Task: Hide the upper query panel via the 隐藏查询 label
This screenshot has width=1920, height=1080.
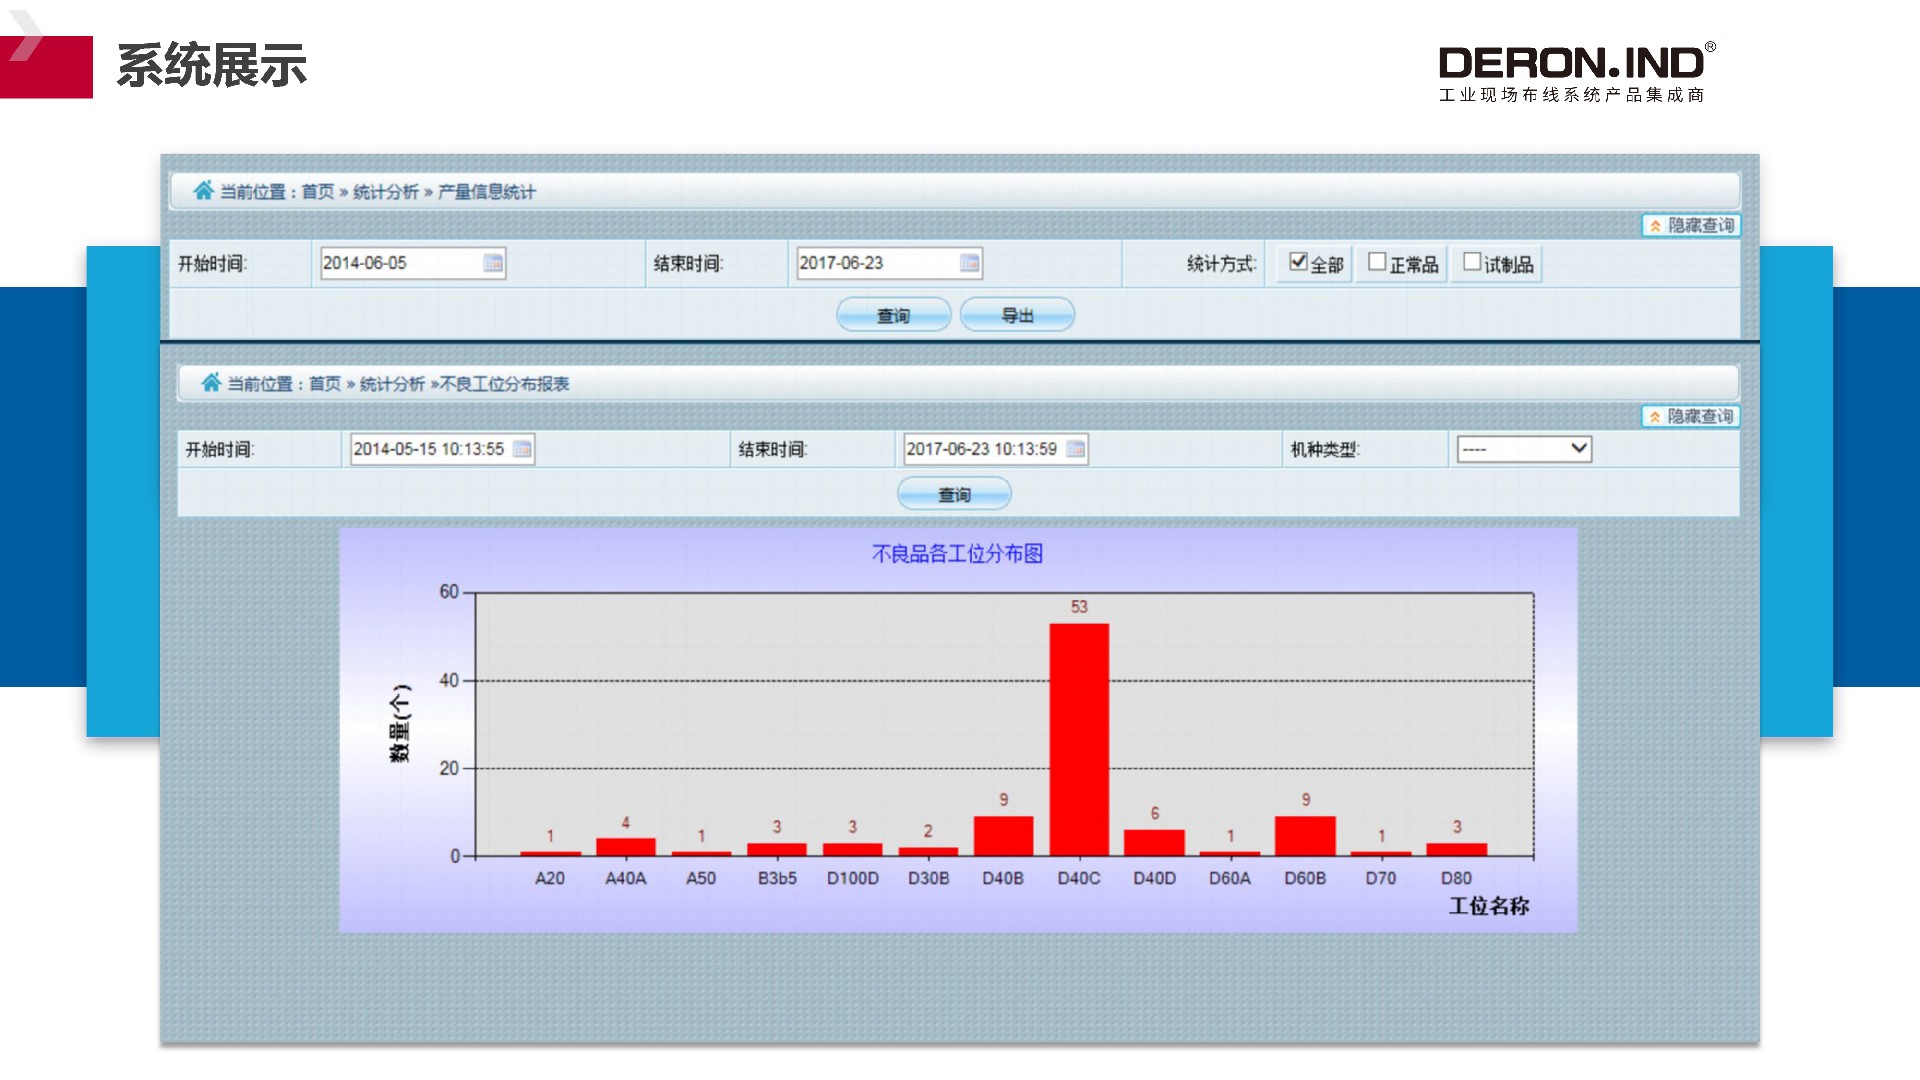Action: (x=1700, y=226)
